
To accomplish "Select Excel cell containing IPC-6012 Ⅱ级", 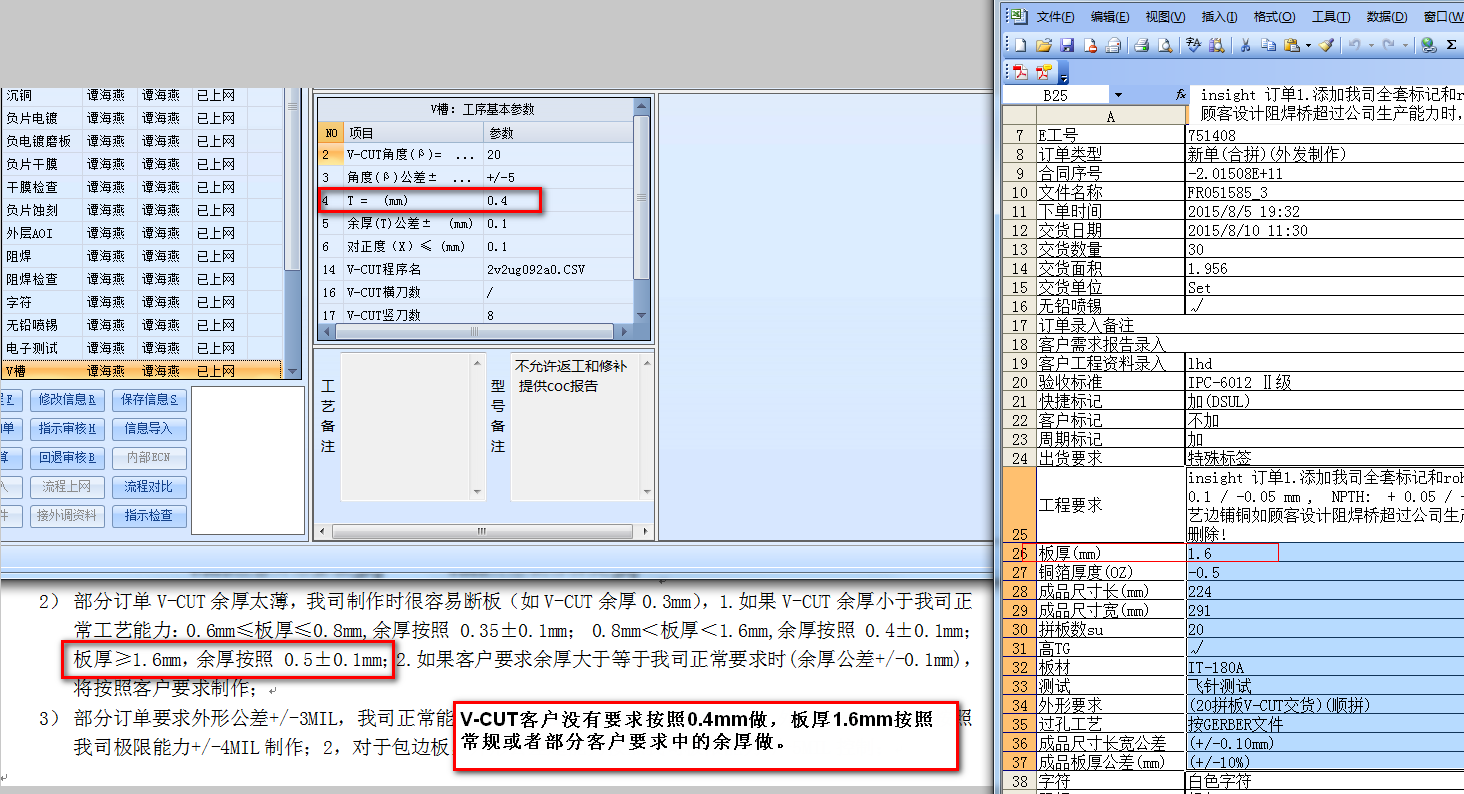I will 1324,382.
